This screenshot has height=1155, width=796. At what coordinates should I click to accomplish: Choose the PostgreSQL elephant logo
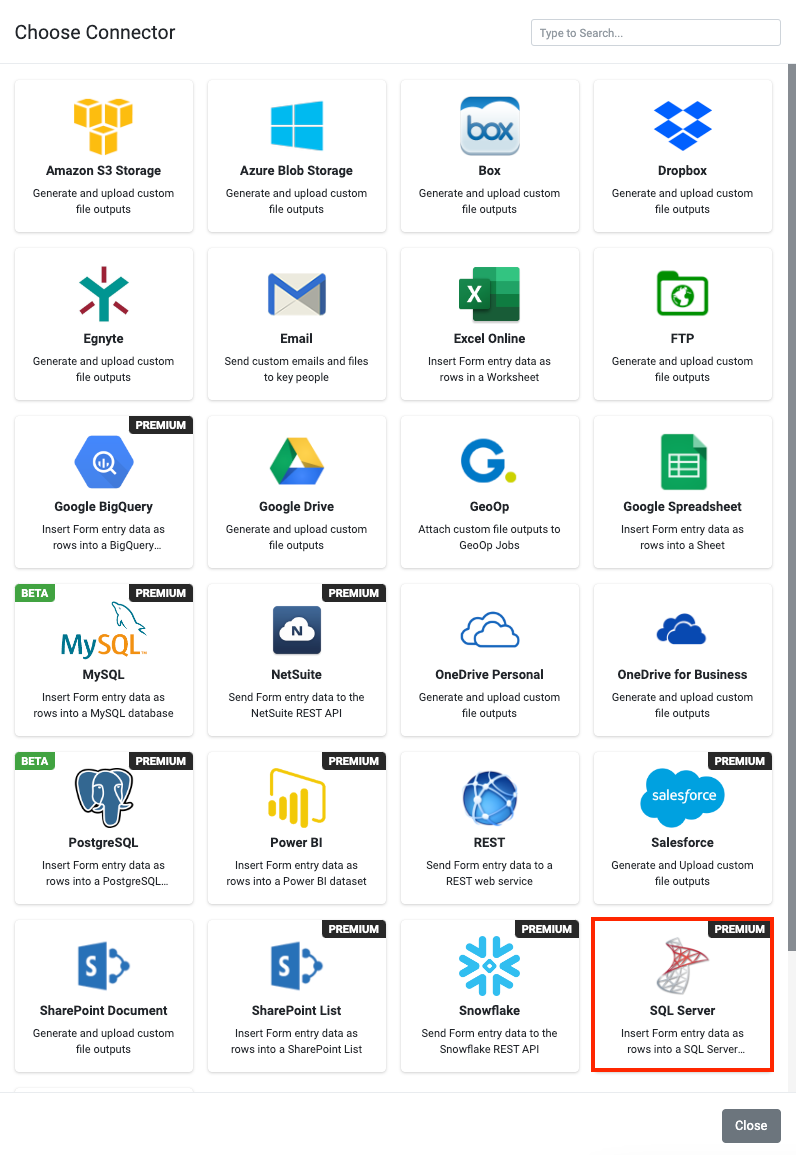[x=104, y=797]
